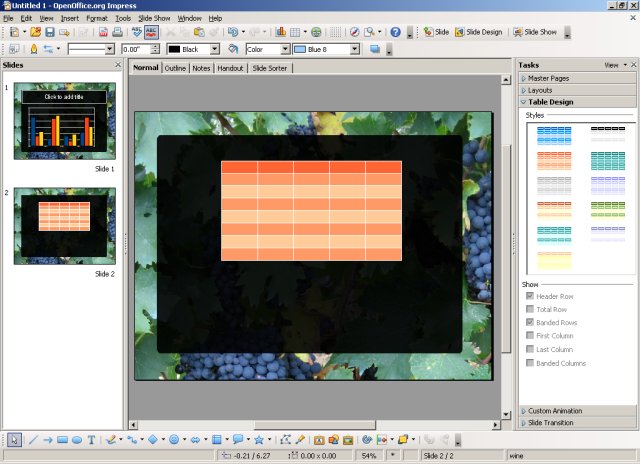Open the Slide Show menu
Screen dimensions: 640x464
pos(154,18)
